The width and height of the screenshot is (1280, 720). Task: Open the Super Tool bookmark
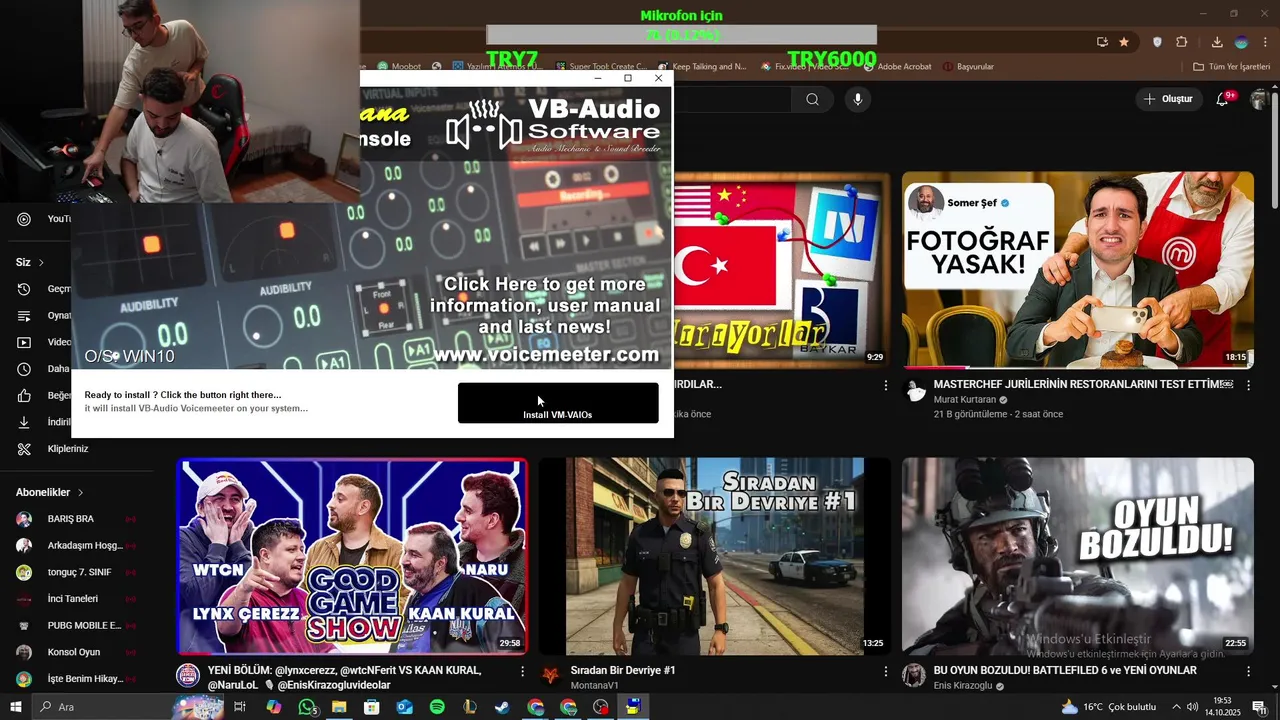pyautogui.click(x=601, y=67)
